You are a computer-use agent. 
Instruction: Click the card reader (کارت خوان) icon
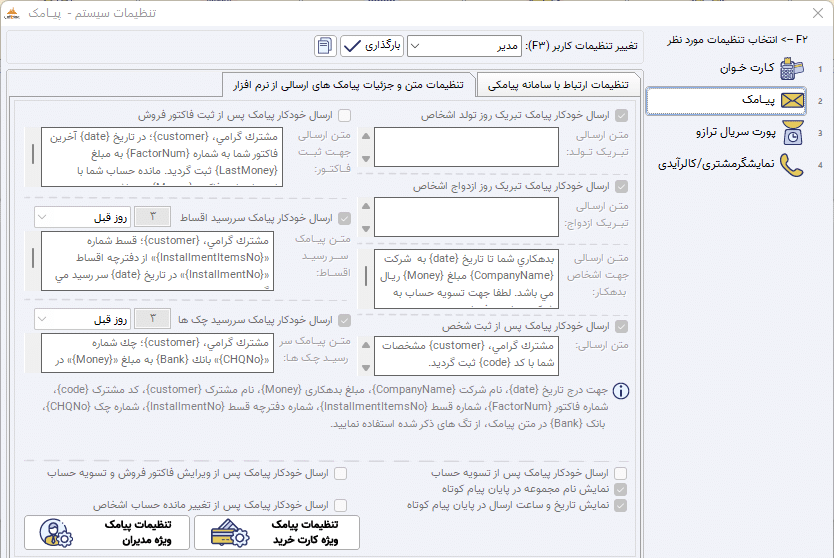791,69
